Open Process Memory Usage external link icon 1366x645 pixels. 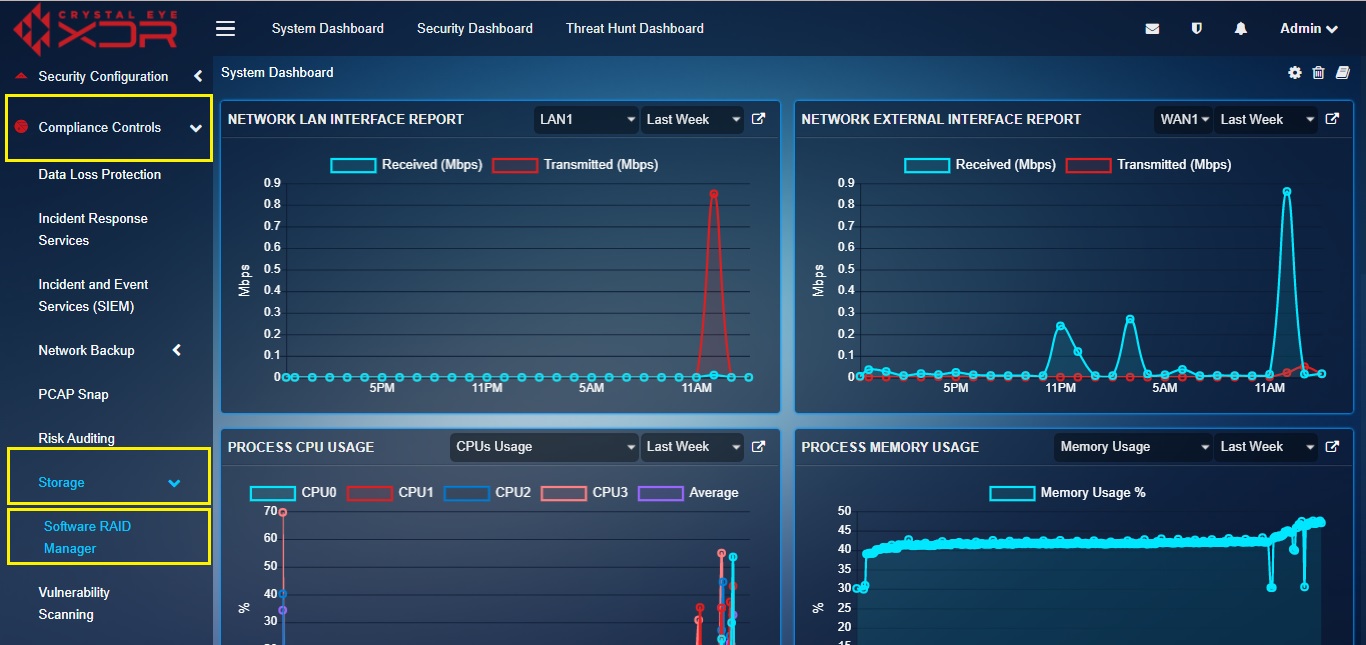[x=1332, y=447]
